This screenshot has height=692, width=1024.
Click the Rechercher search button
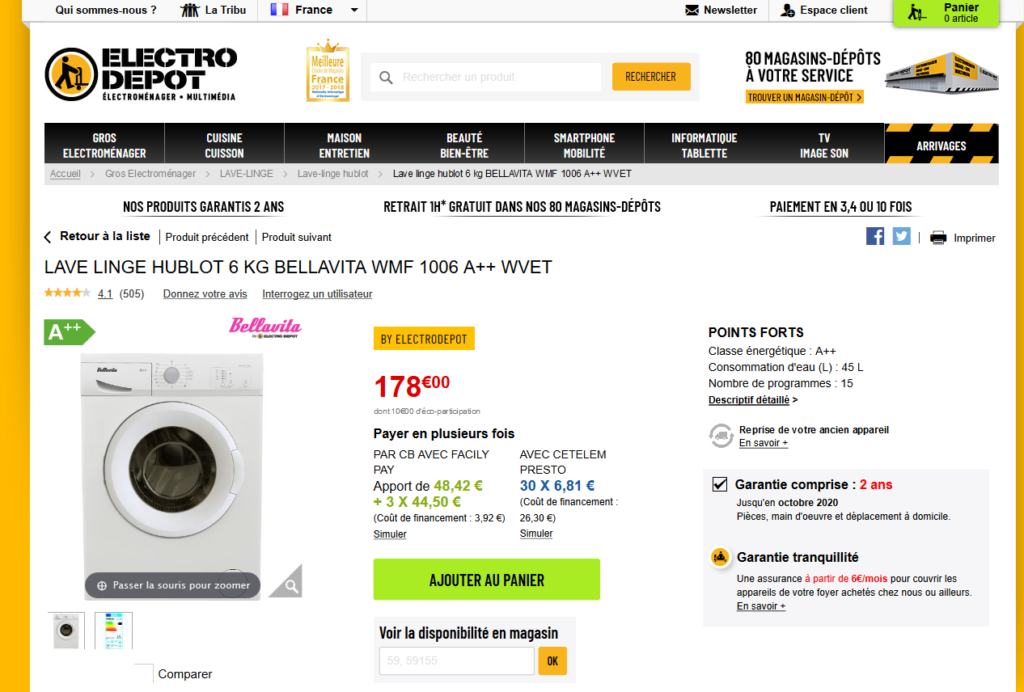[651, 77]
